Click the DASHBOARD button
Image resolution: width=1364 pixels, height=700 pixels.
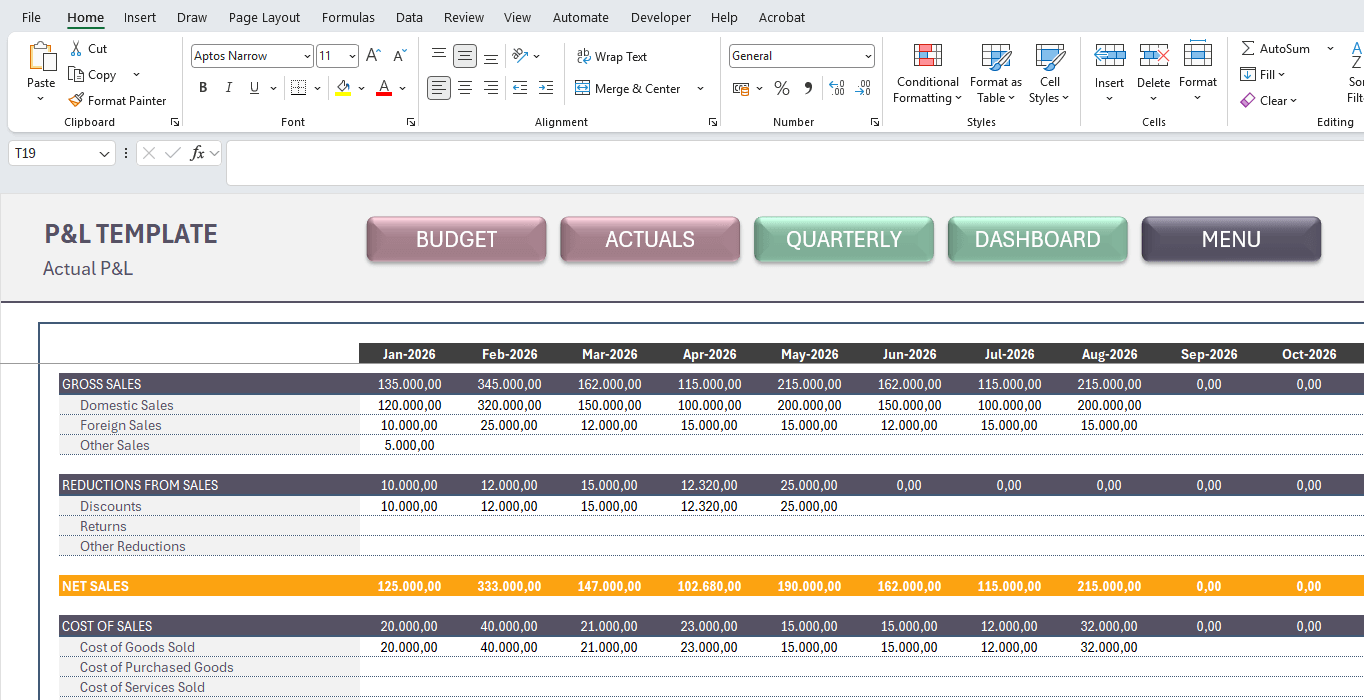pyautogui.click(x=1037, y=239)
